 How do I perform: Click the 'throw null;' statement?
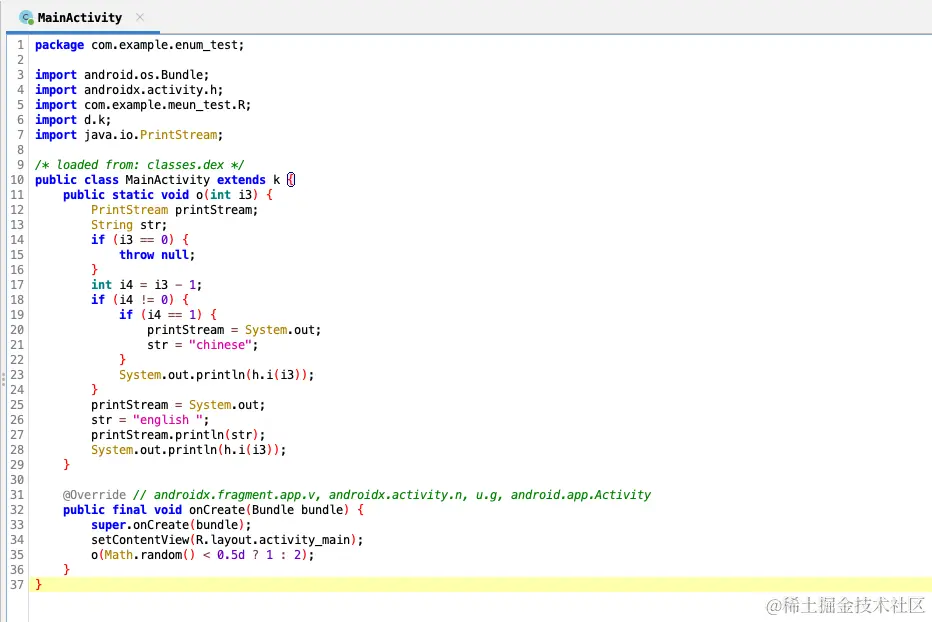click(x=157, y=255)
